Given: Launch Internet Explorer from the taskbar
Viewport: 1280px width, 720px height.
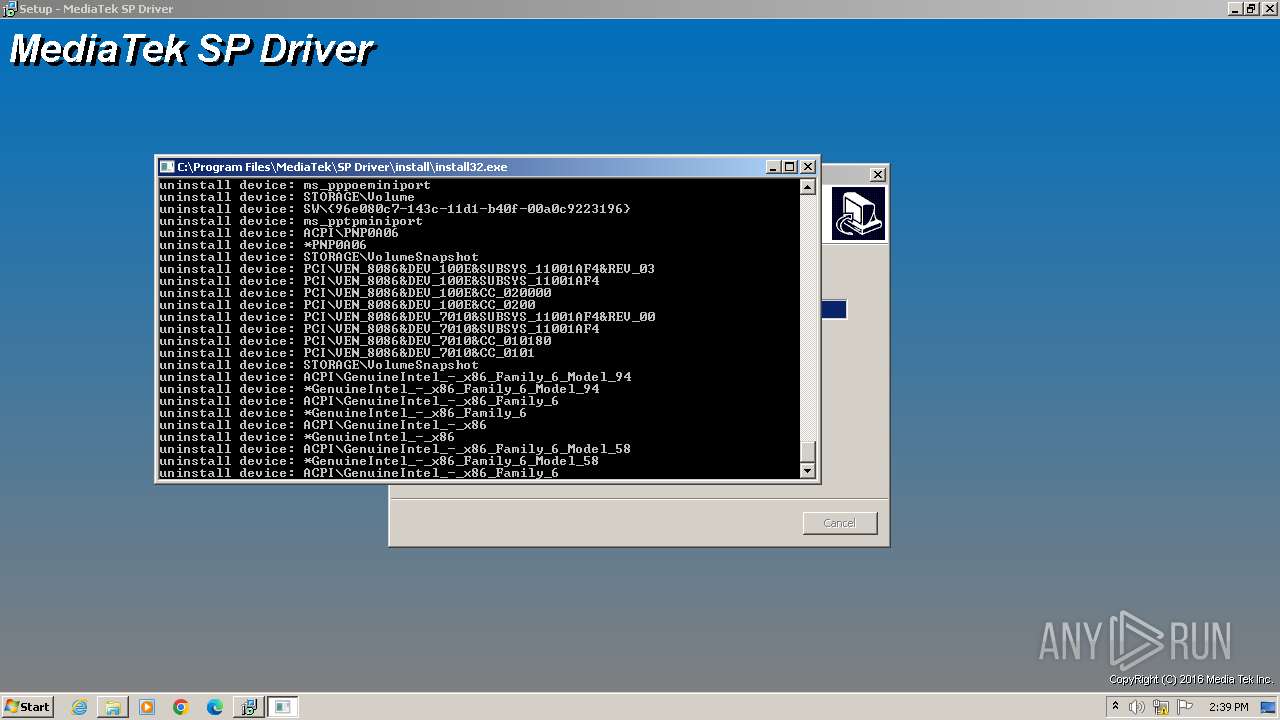Looking at the screenshot, I should 80,707.
